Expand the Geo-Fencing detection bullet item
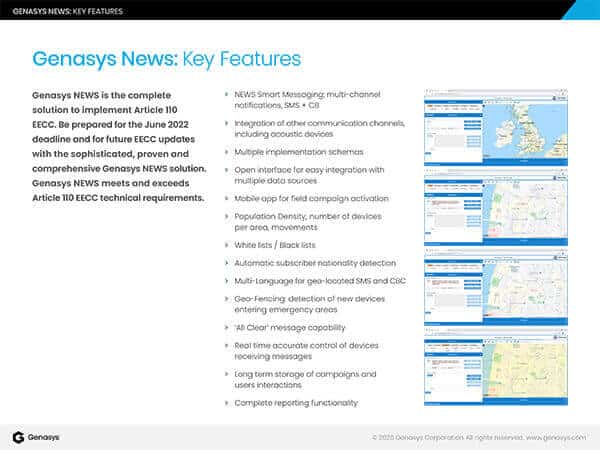The image size is (600, 450). [226, 297]
